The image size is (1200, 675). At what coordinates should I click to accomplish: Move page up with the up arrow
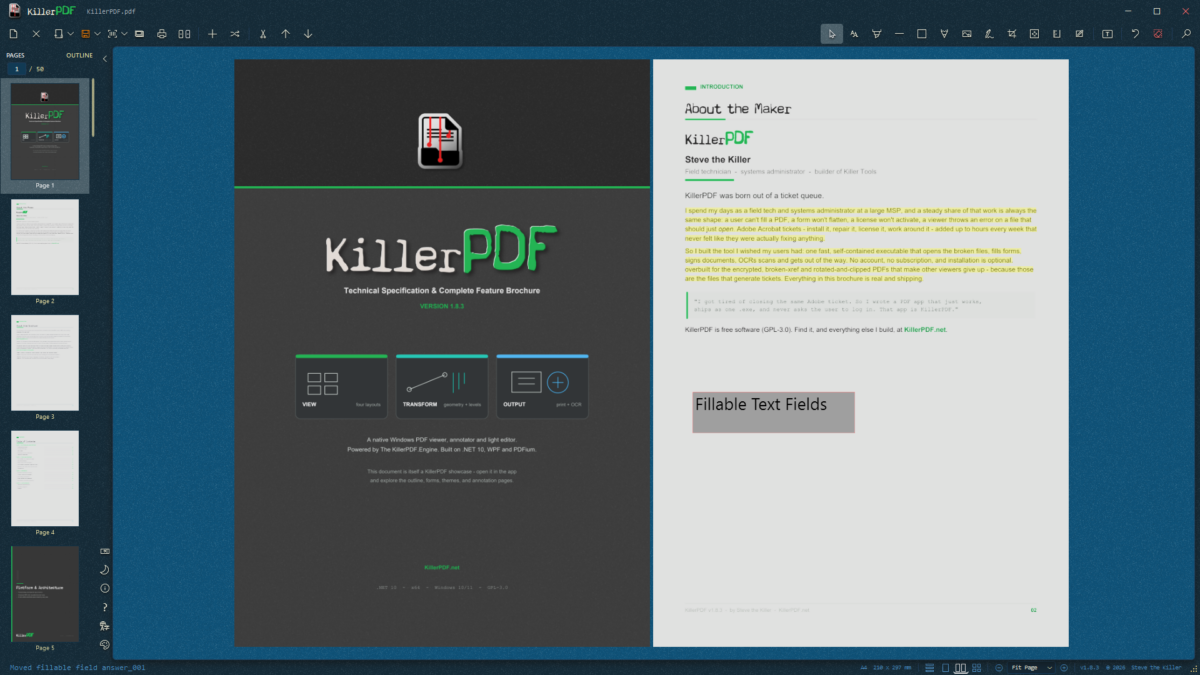(x=286, y=34)
